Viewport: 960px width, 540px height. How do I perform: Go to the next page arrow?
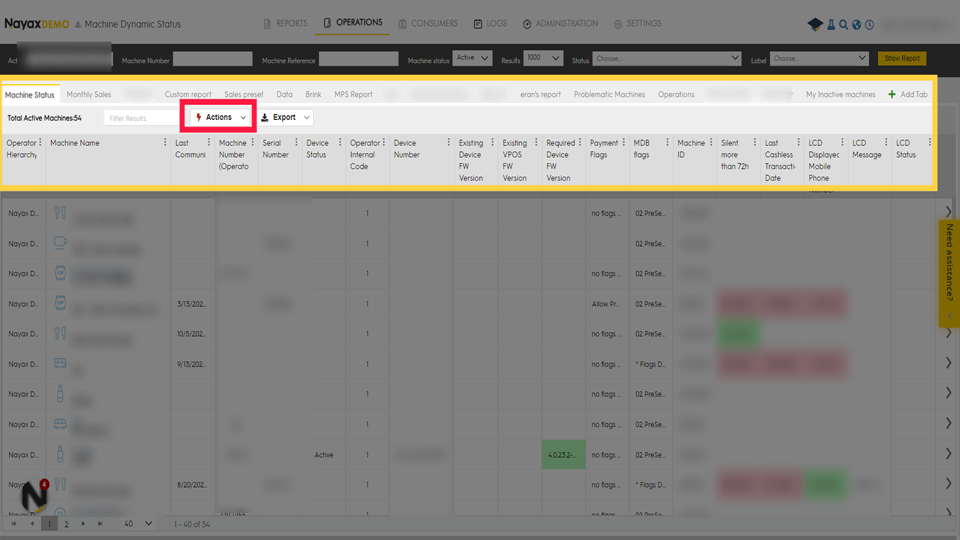pyautogui.click(x=83, y=524)
